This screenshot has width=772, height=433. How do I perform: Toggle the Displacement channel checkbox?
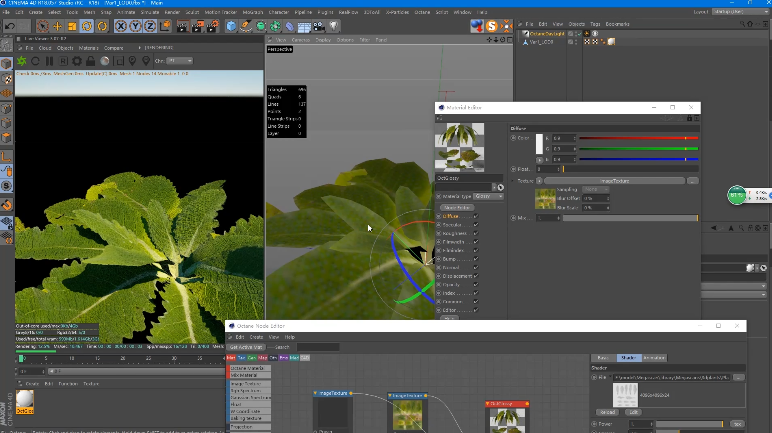tap(476, 276)
